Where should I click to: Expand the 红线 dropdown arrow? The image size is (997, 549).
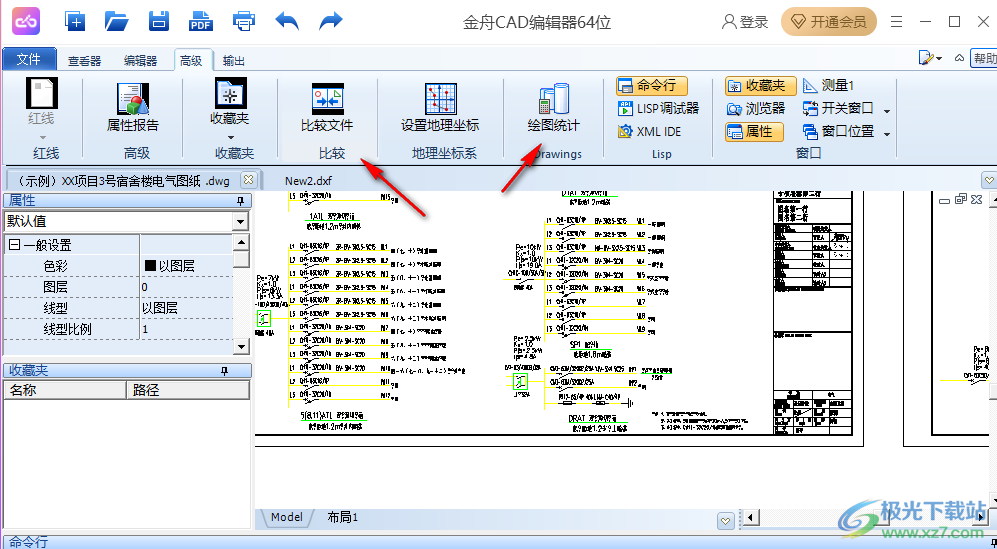coord(43,137)
